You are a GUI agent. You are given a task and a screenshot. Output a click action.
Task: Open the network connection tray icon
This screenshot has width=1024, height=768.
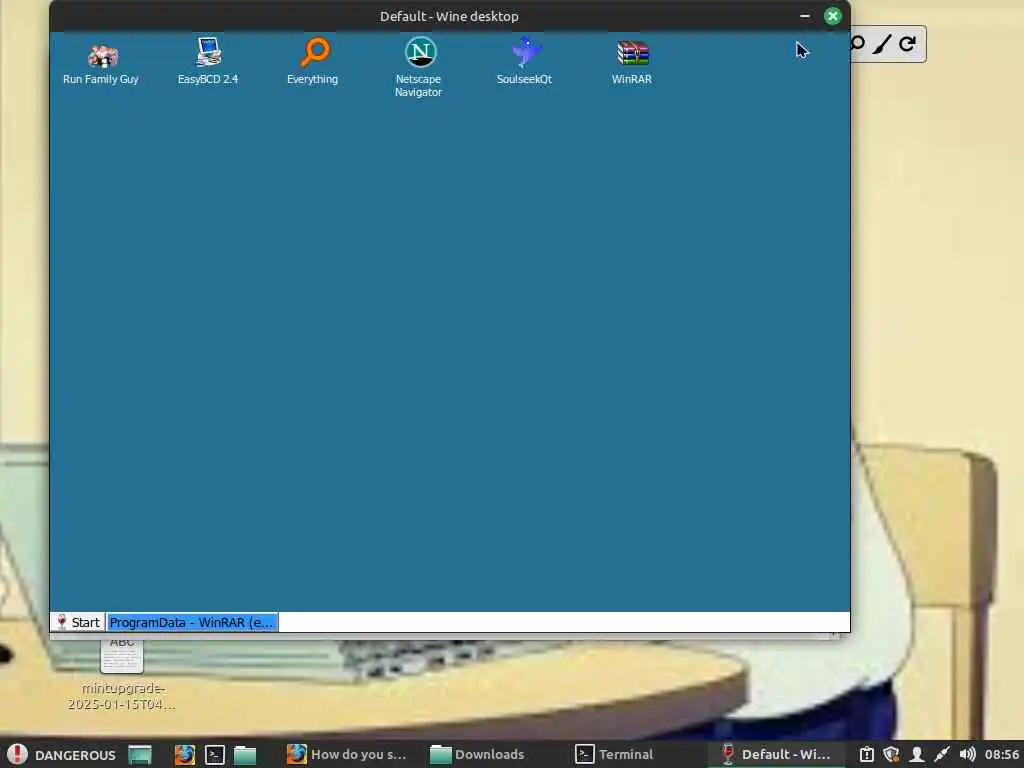[942, 754]
